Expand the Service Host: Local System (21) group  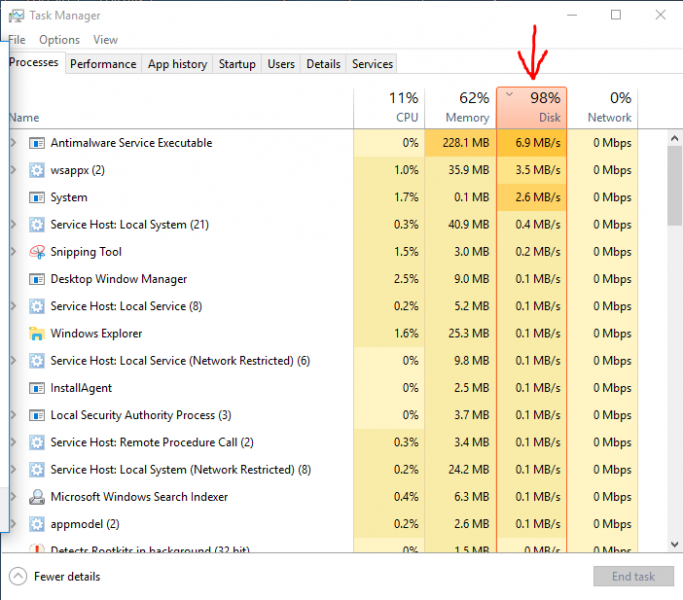(13, 225)
